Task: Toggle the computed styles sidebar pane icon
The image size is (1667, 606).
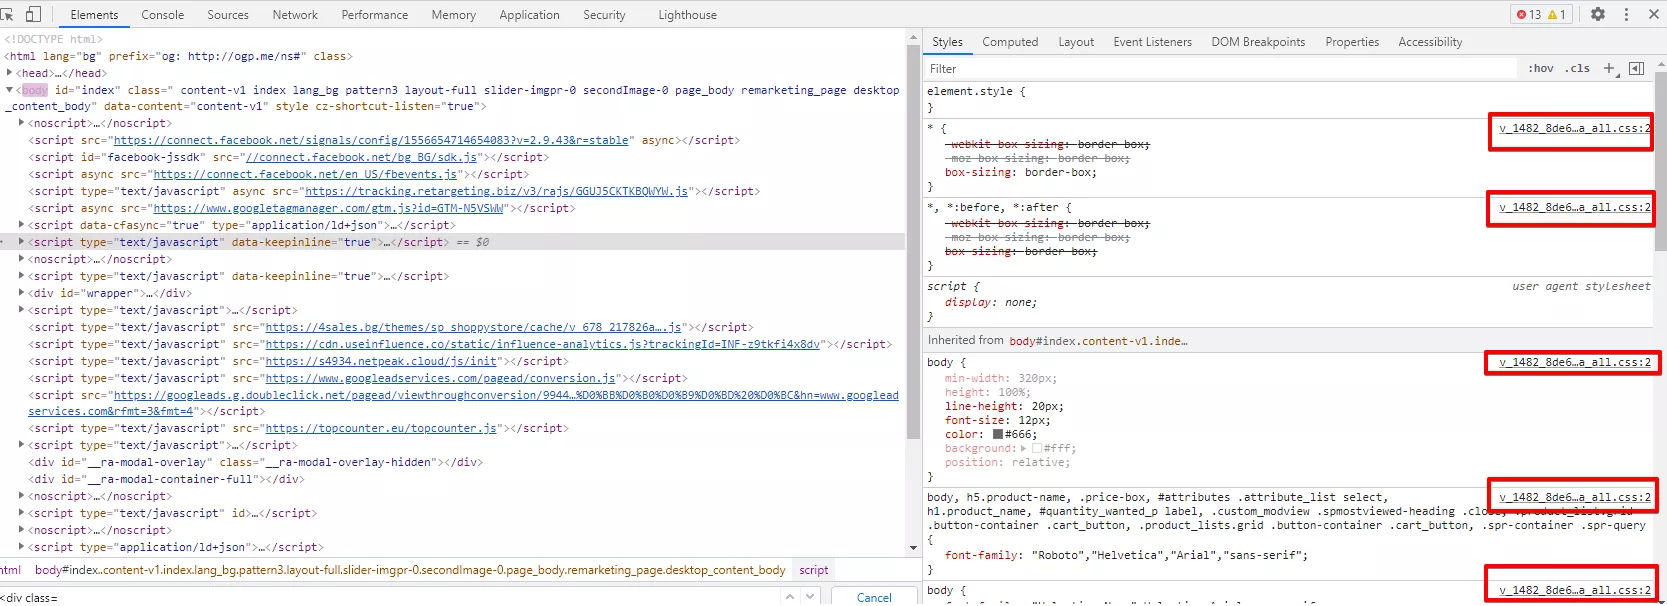Action: 1636,69
